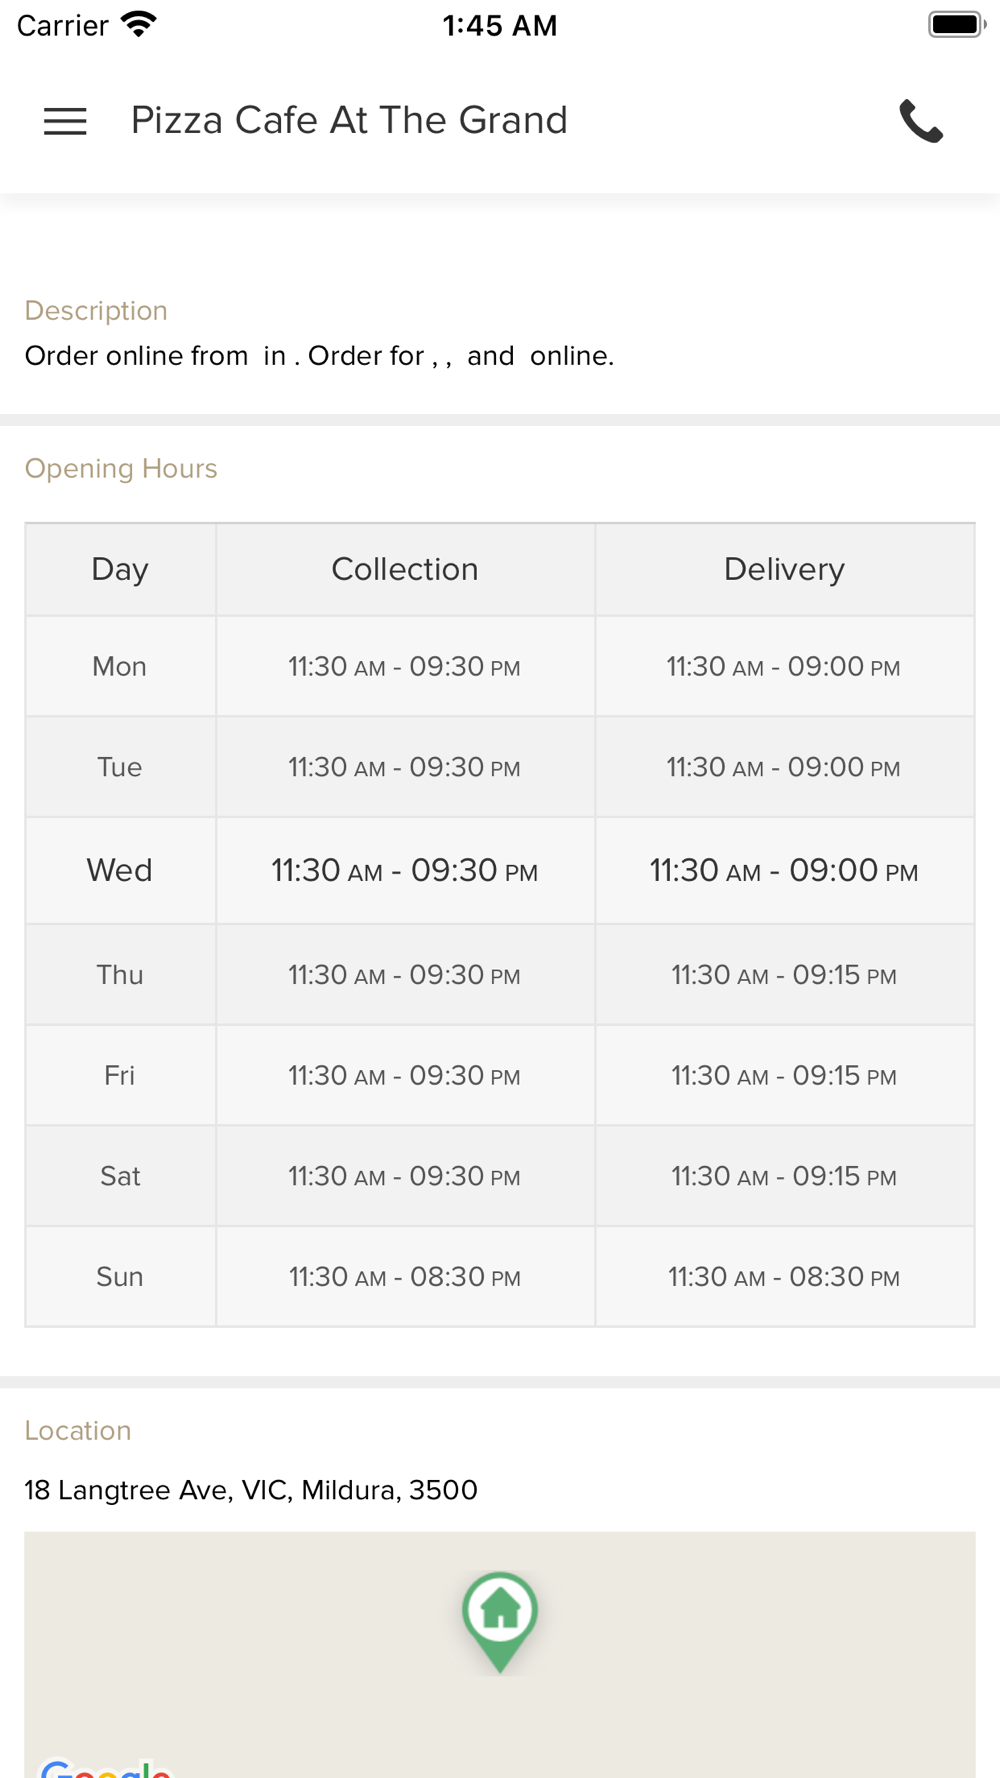Screen dimensions: 1000x1778
Task: Tap the Collection column header
Action: pyautogui.click(x=405, y=569)
